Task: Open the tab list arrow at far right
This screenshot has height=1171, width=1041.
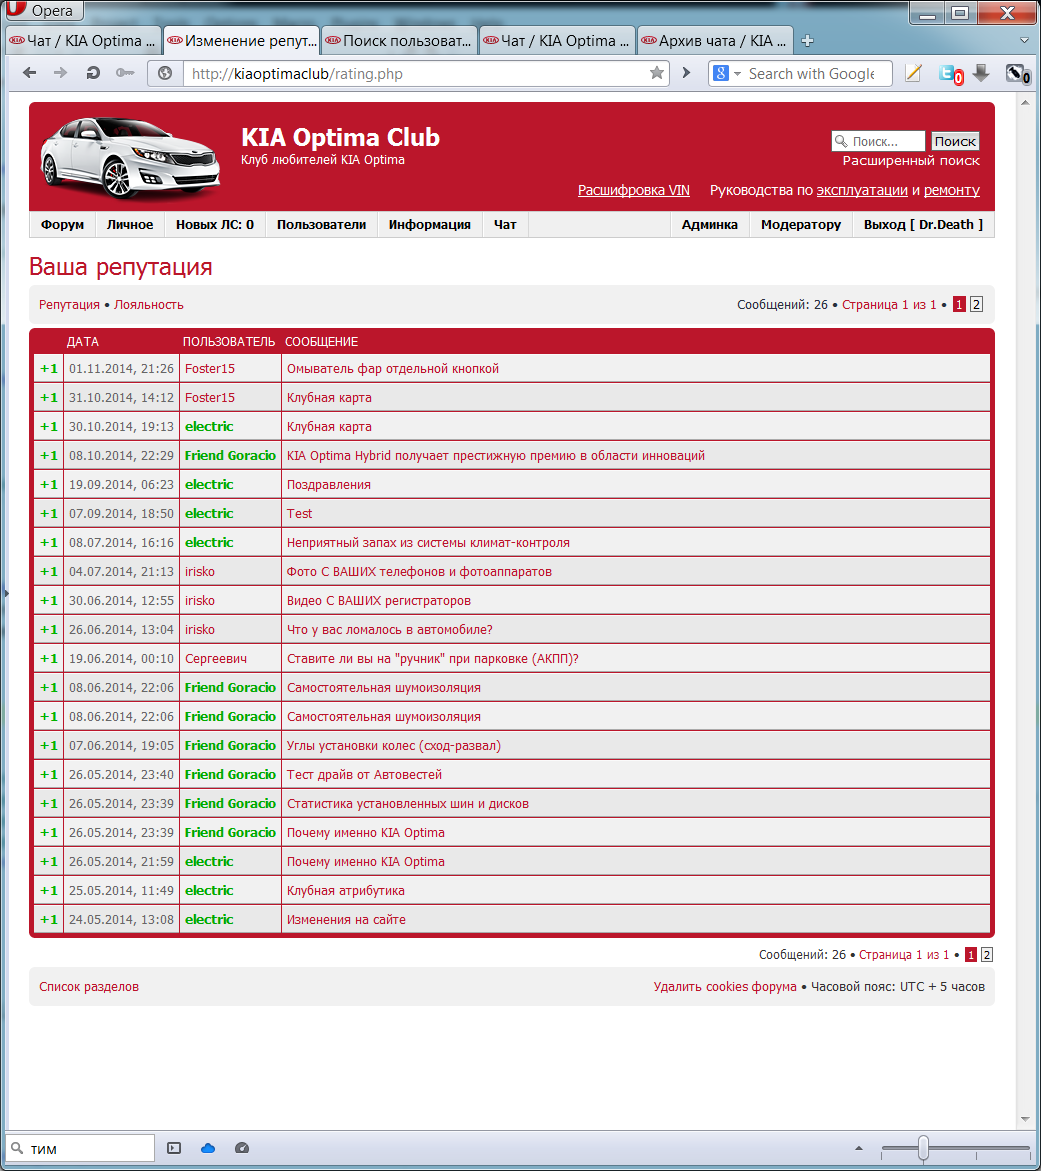Action: click(x=1024, y=41)
